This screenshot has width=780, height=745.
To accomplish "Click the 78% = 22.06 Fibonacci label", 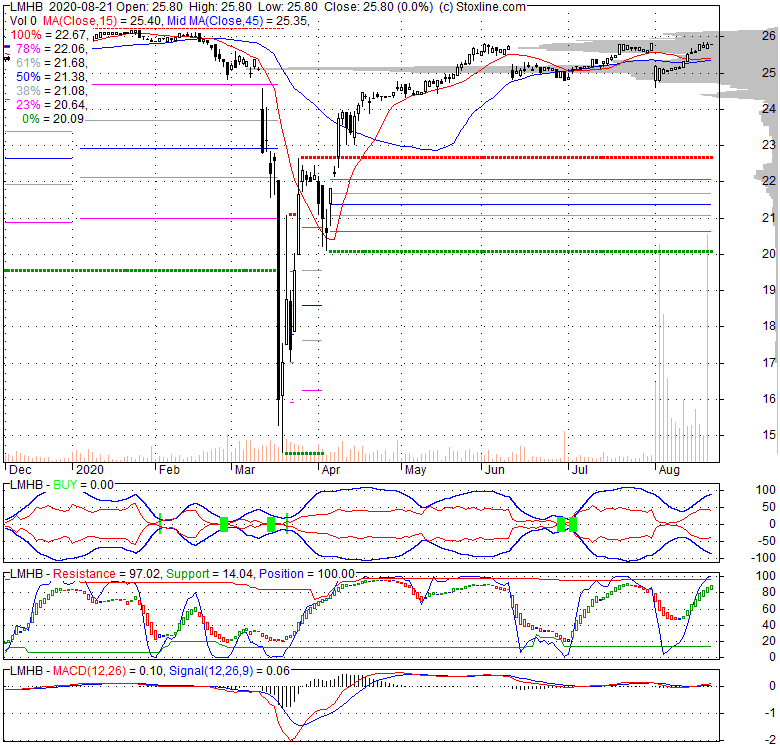I will pos(51,49).
